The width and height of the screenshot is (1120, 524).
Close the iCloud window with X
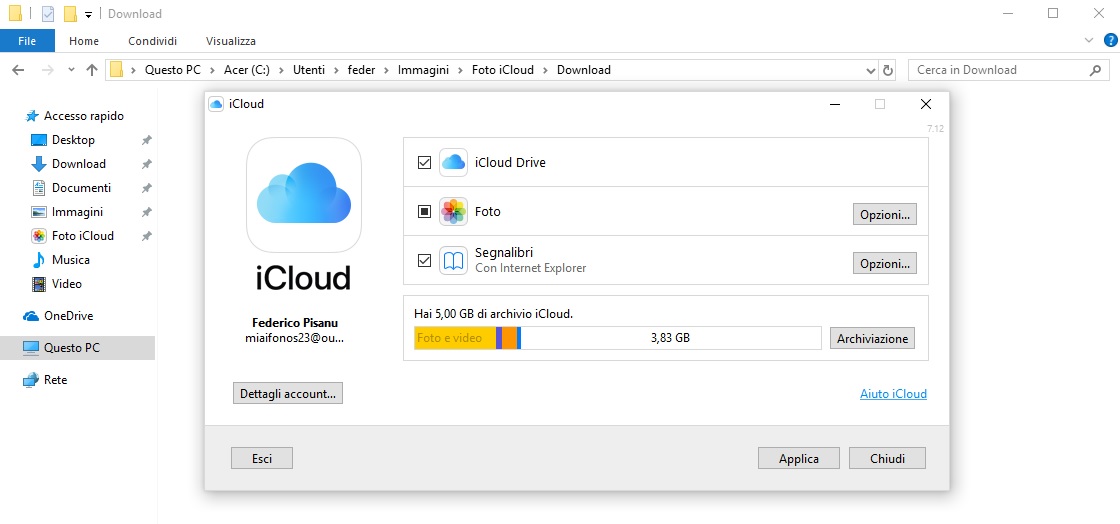(926, 104)
